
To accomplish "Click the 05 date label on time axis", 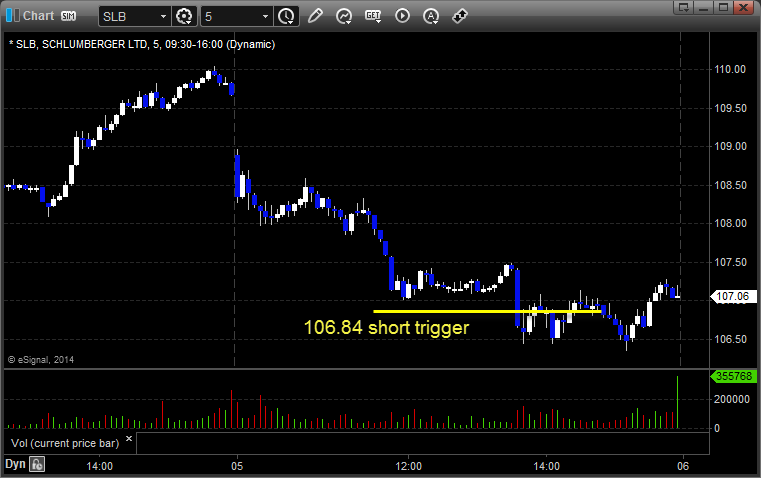I will pos(237,466).
